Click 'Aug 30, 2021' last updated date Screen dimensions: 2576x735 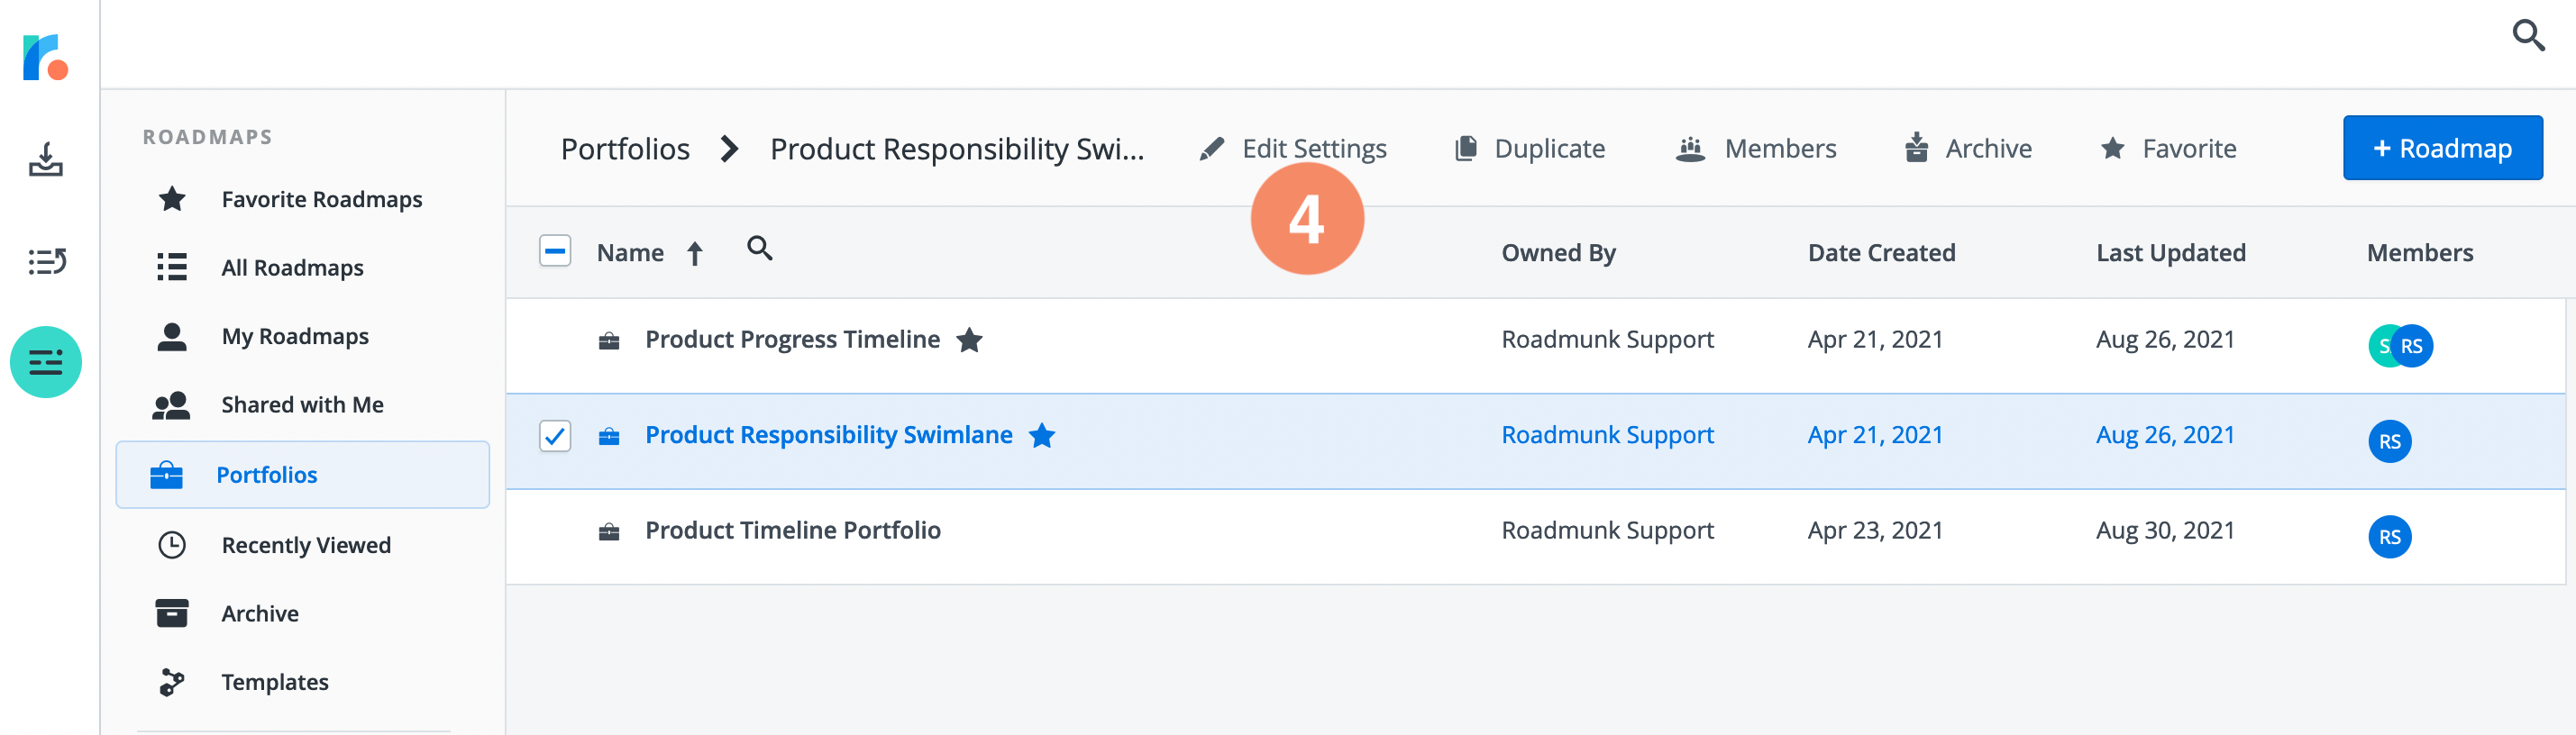2165,531
